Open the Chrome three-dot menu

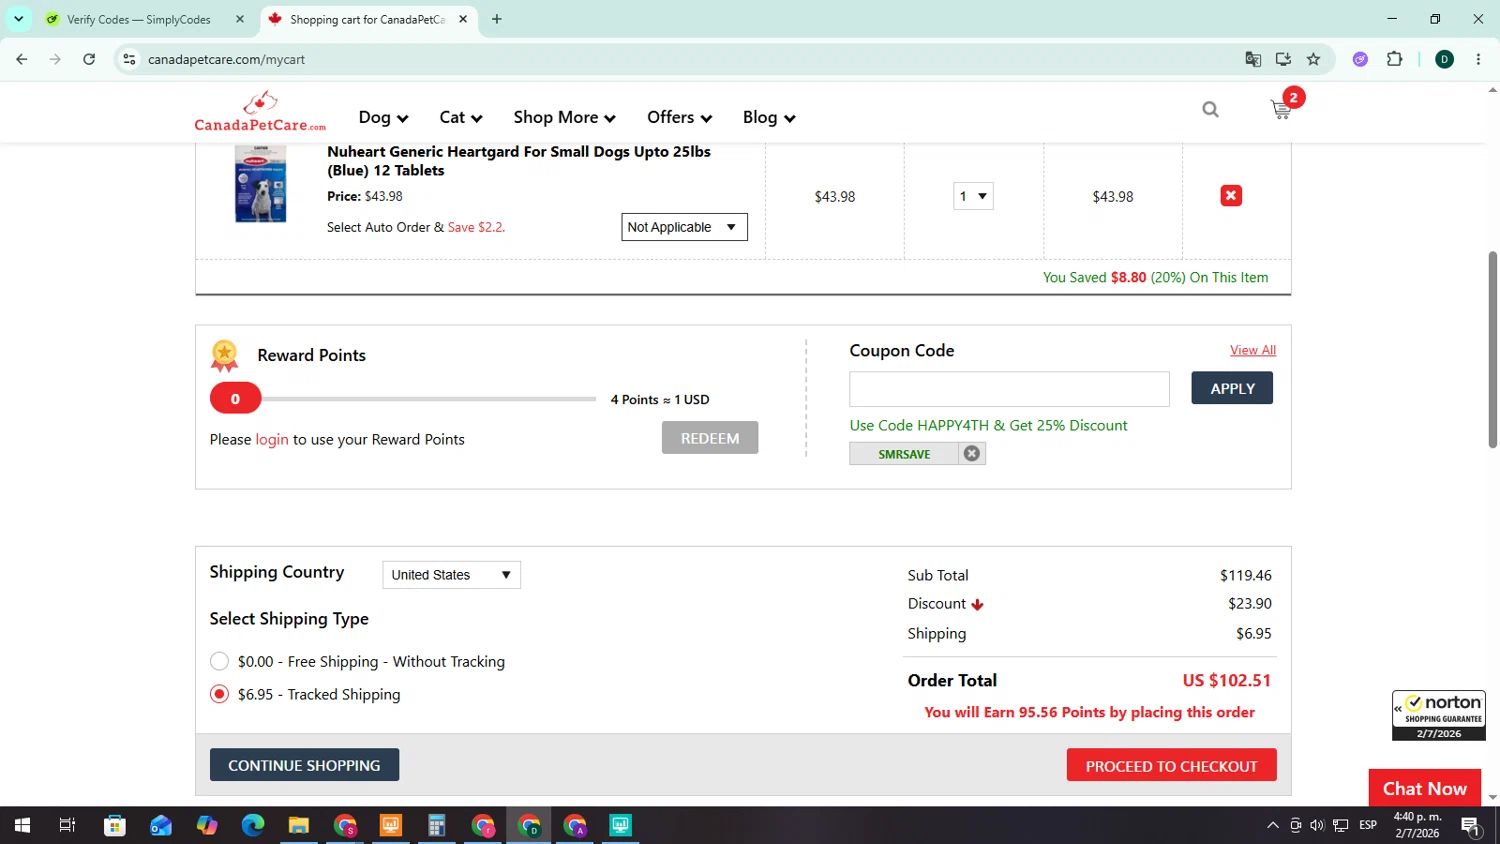(x=1478, y=59)
